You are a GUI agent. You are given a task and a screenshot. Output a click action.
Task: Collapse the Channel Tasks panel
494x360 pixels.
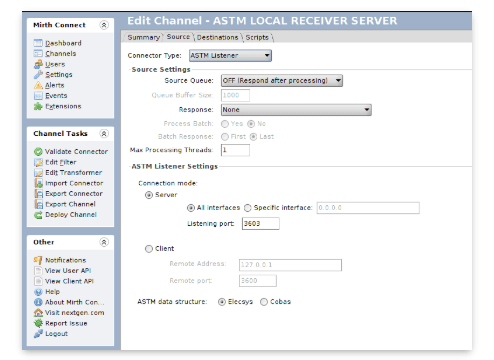(x=104, y=134)
